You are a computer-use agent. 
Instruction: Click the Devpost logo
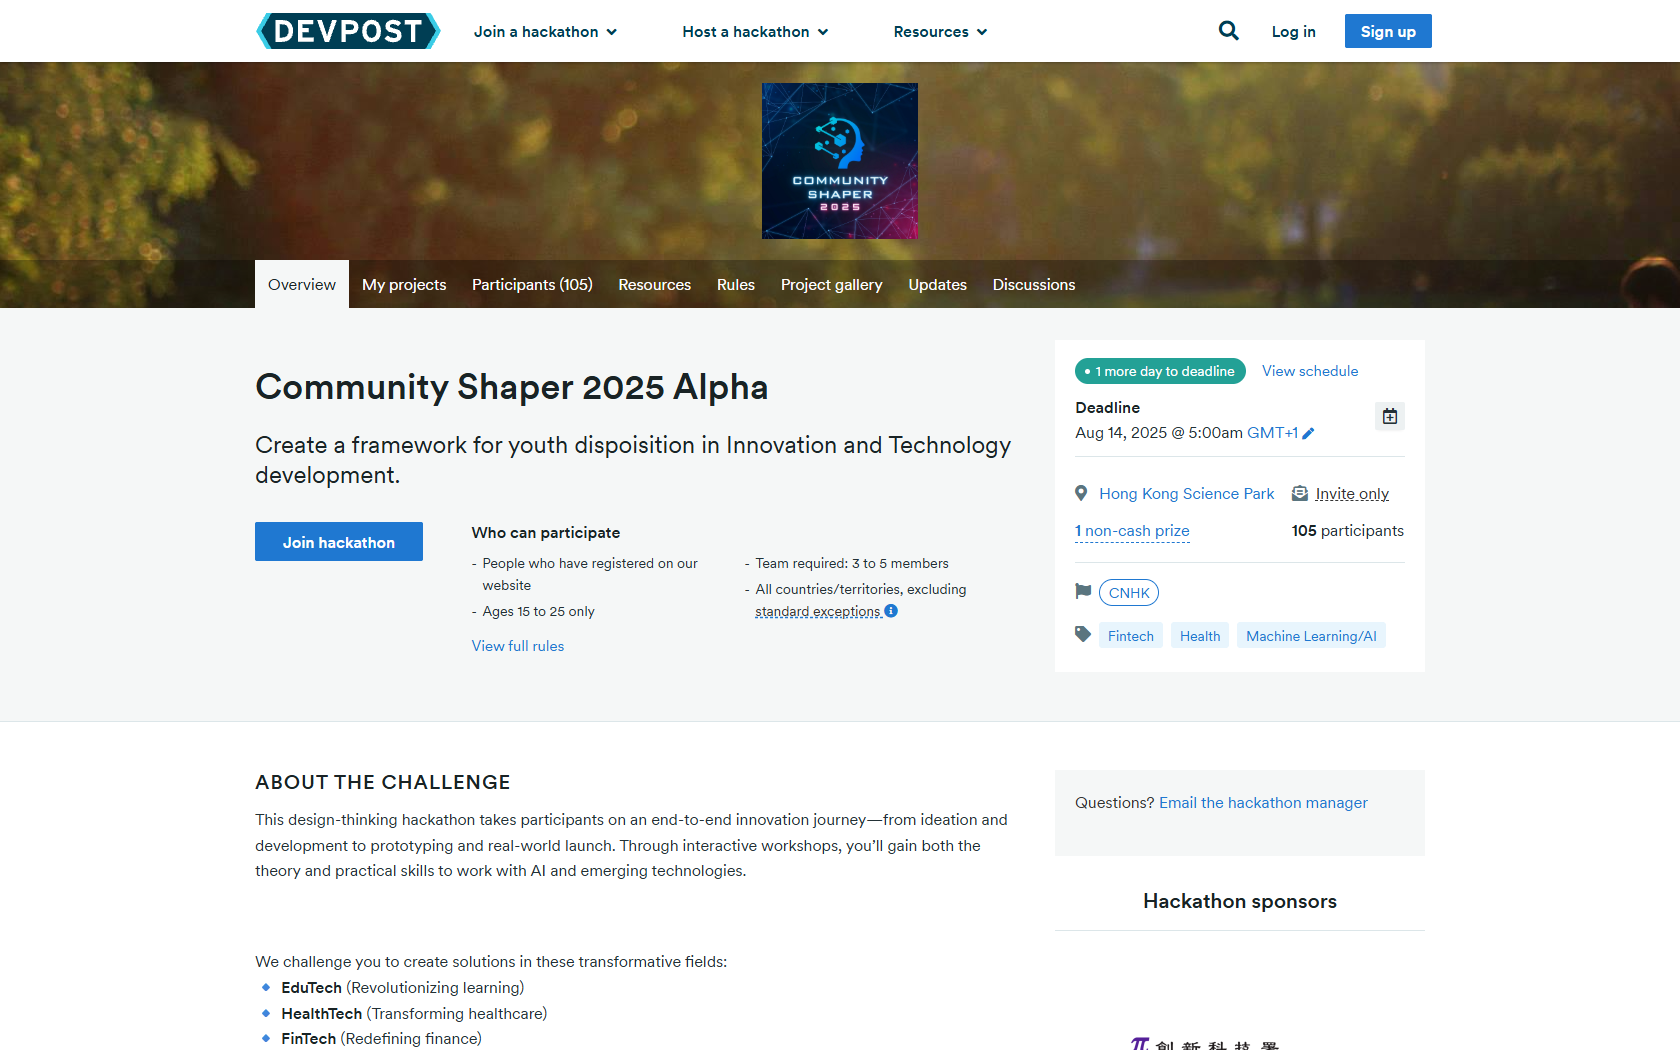pos(348,31)
